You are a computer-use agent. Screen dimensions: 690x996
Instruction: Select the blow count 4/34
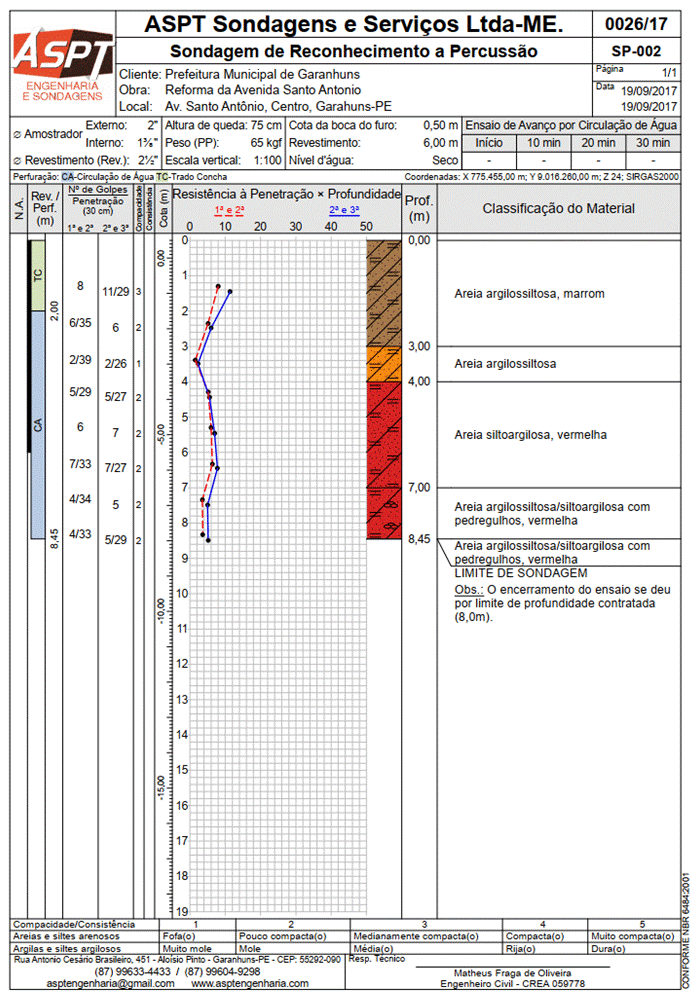click(81, 499)
